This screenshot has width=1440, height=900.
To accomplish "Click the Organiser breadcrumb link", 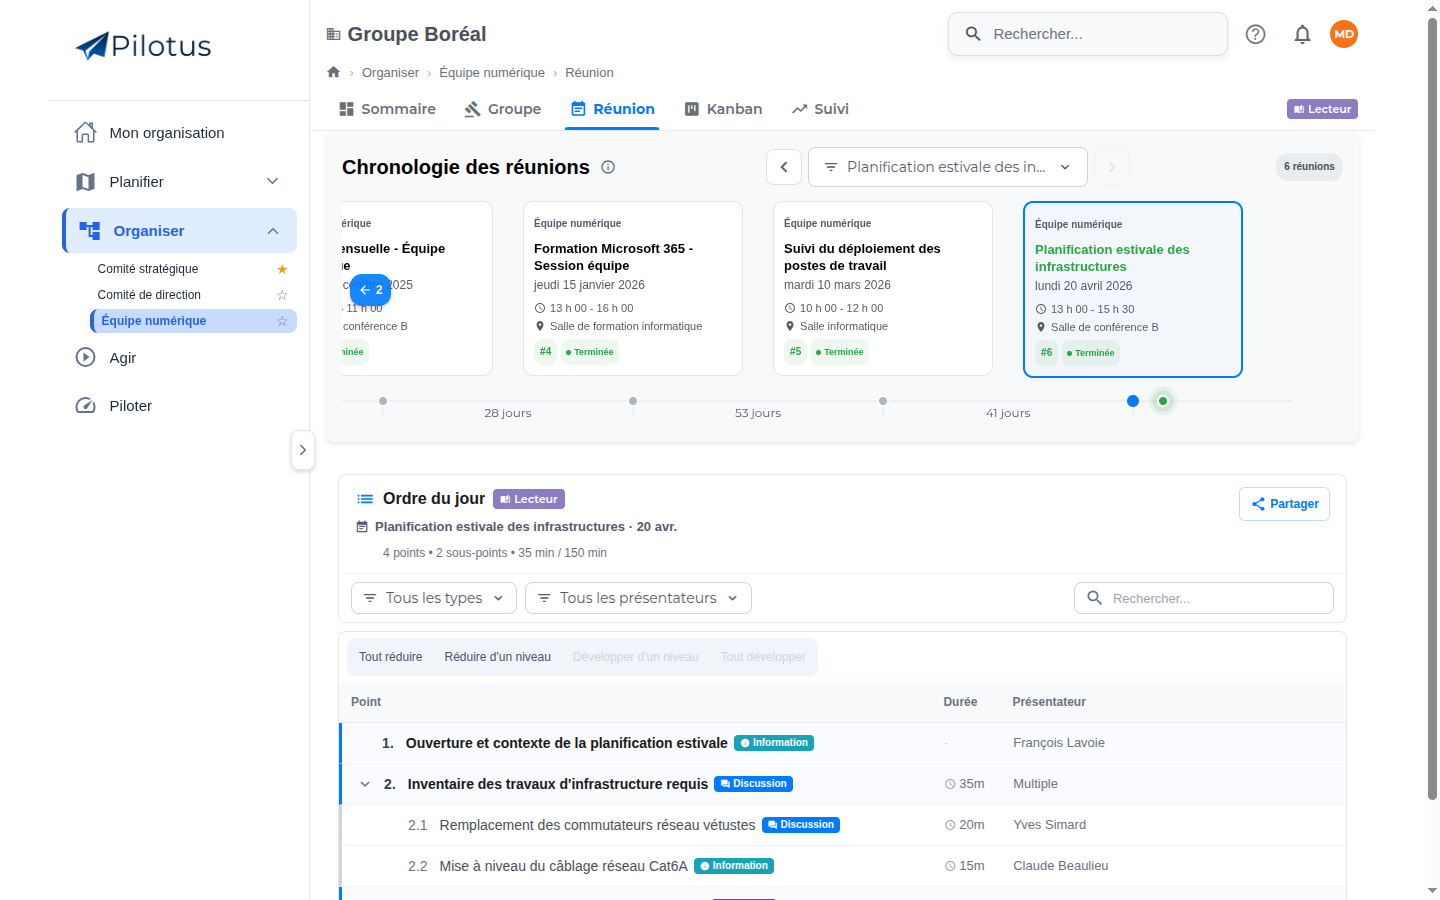I will click(390, 72).
